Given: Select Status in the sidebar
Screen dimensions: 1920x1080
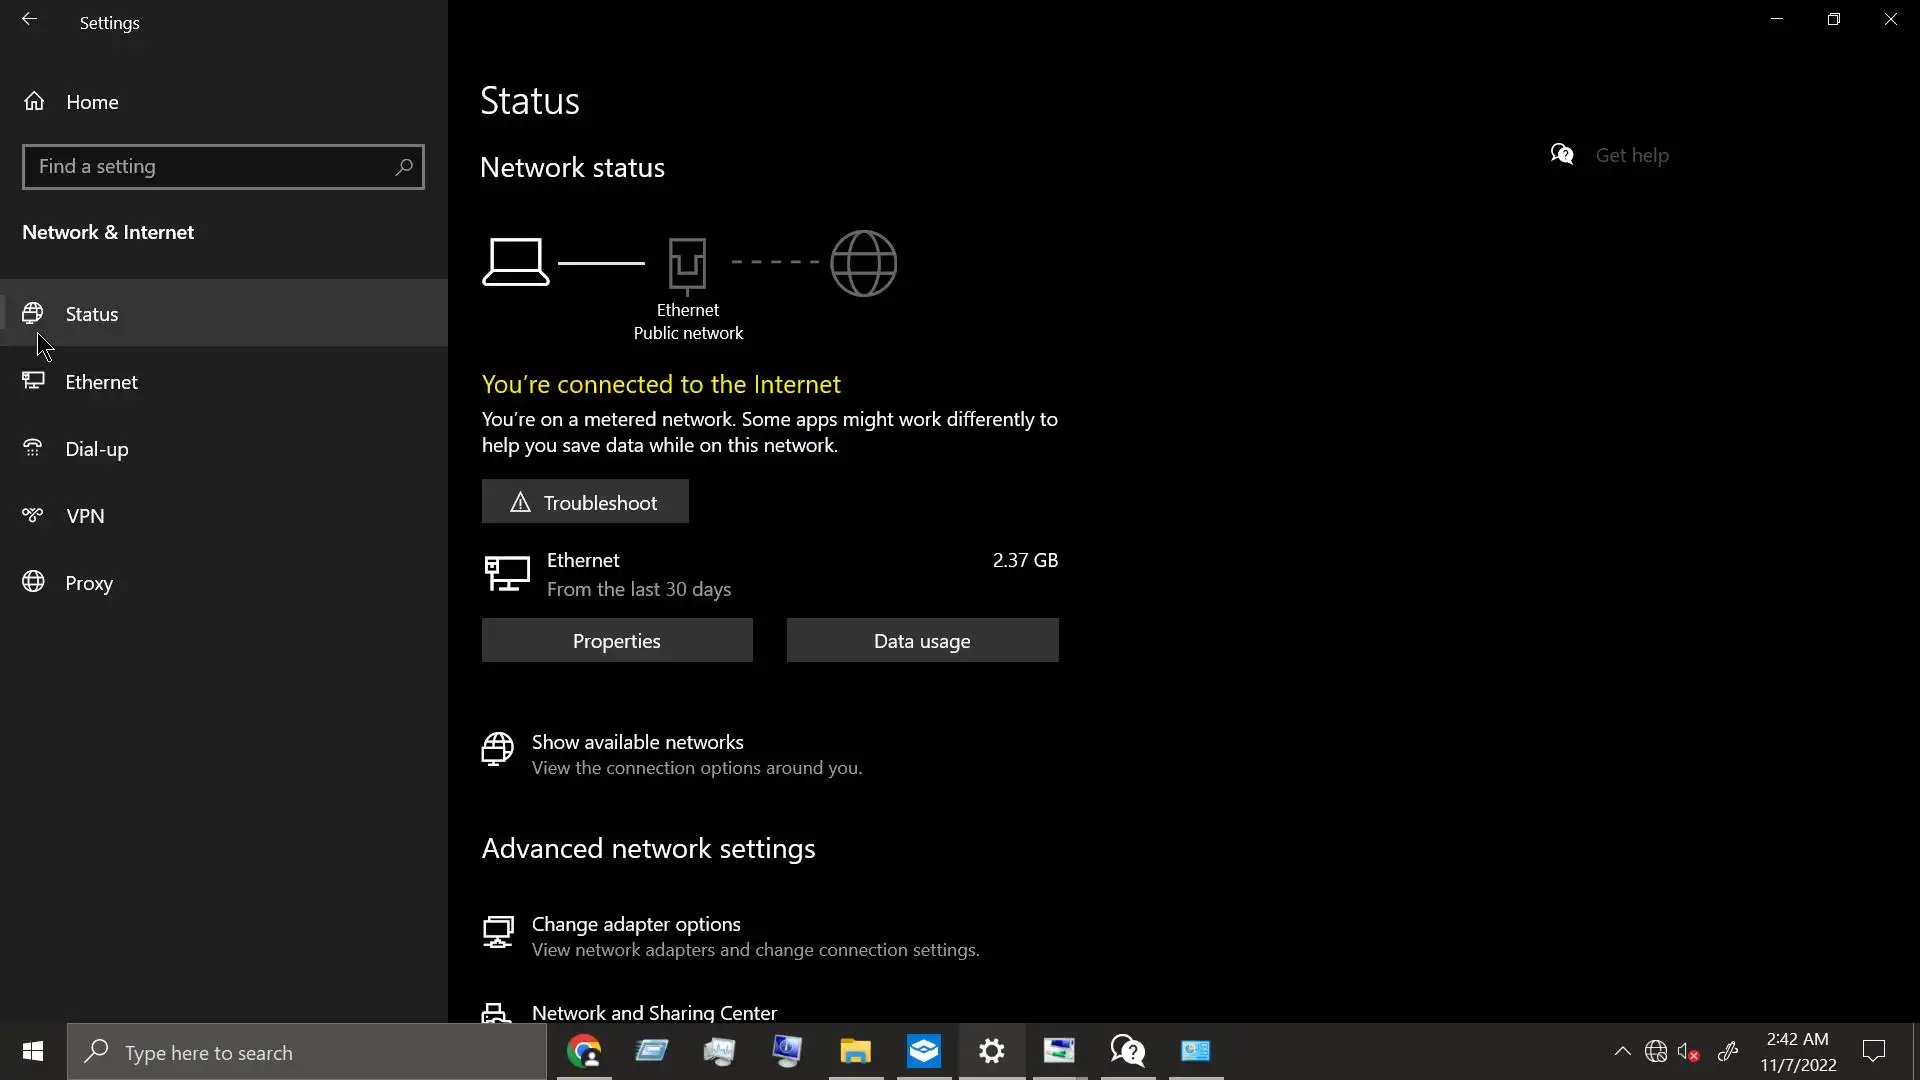Looking at the screenshot, I should click(x=92, y=314).
